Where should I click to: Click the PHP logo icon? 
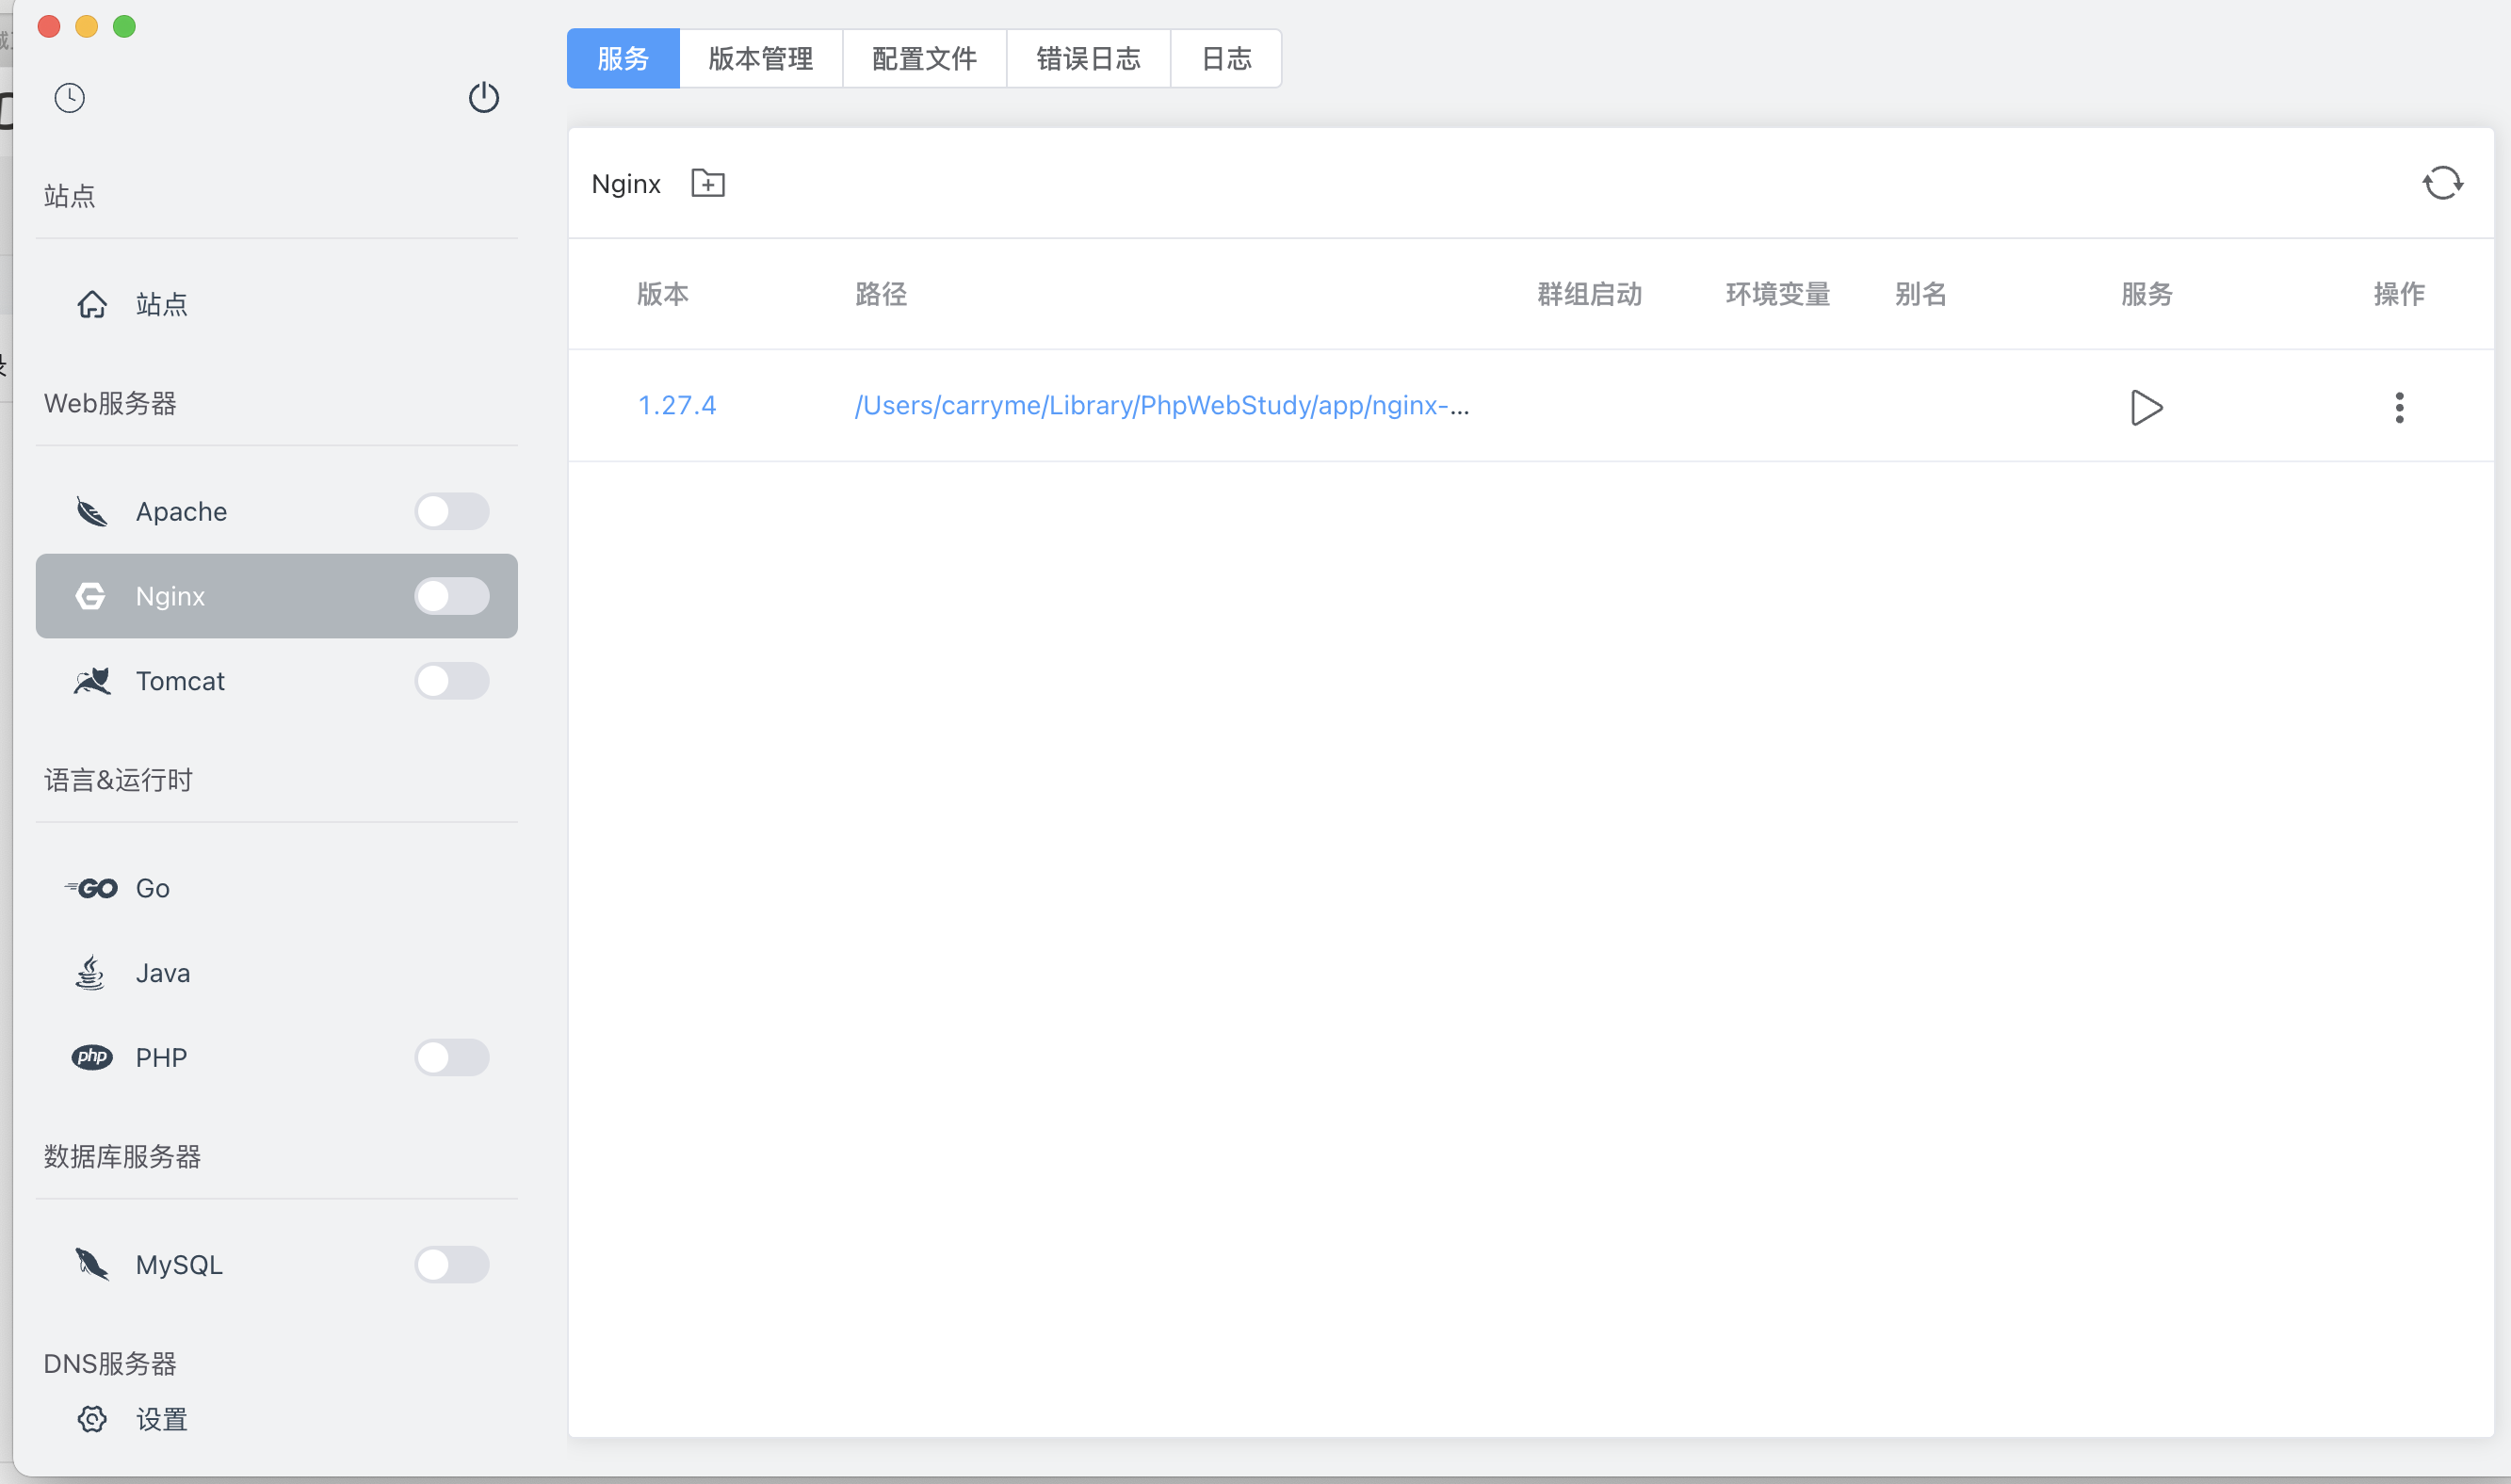click(92, 1057)
